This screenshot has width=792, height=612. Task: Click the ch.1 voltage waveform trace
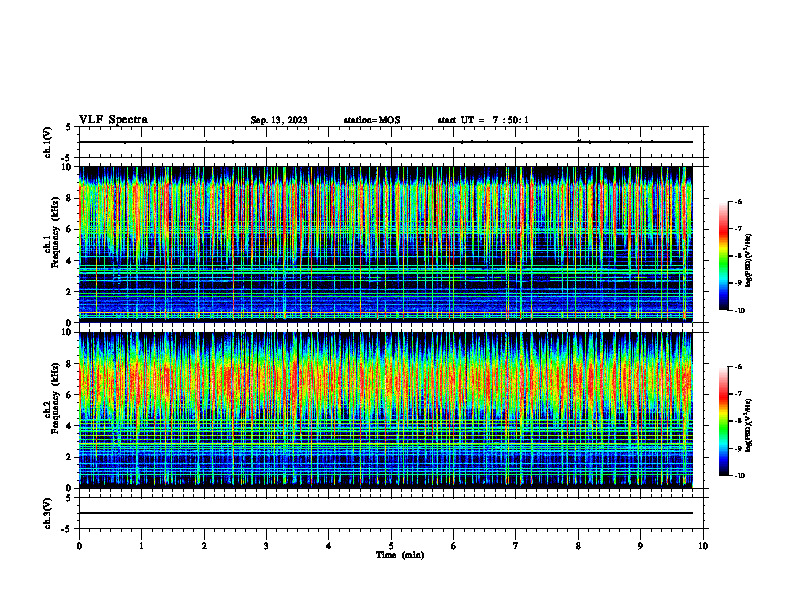click(x=386, y=142)
